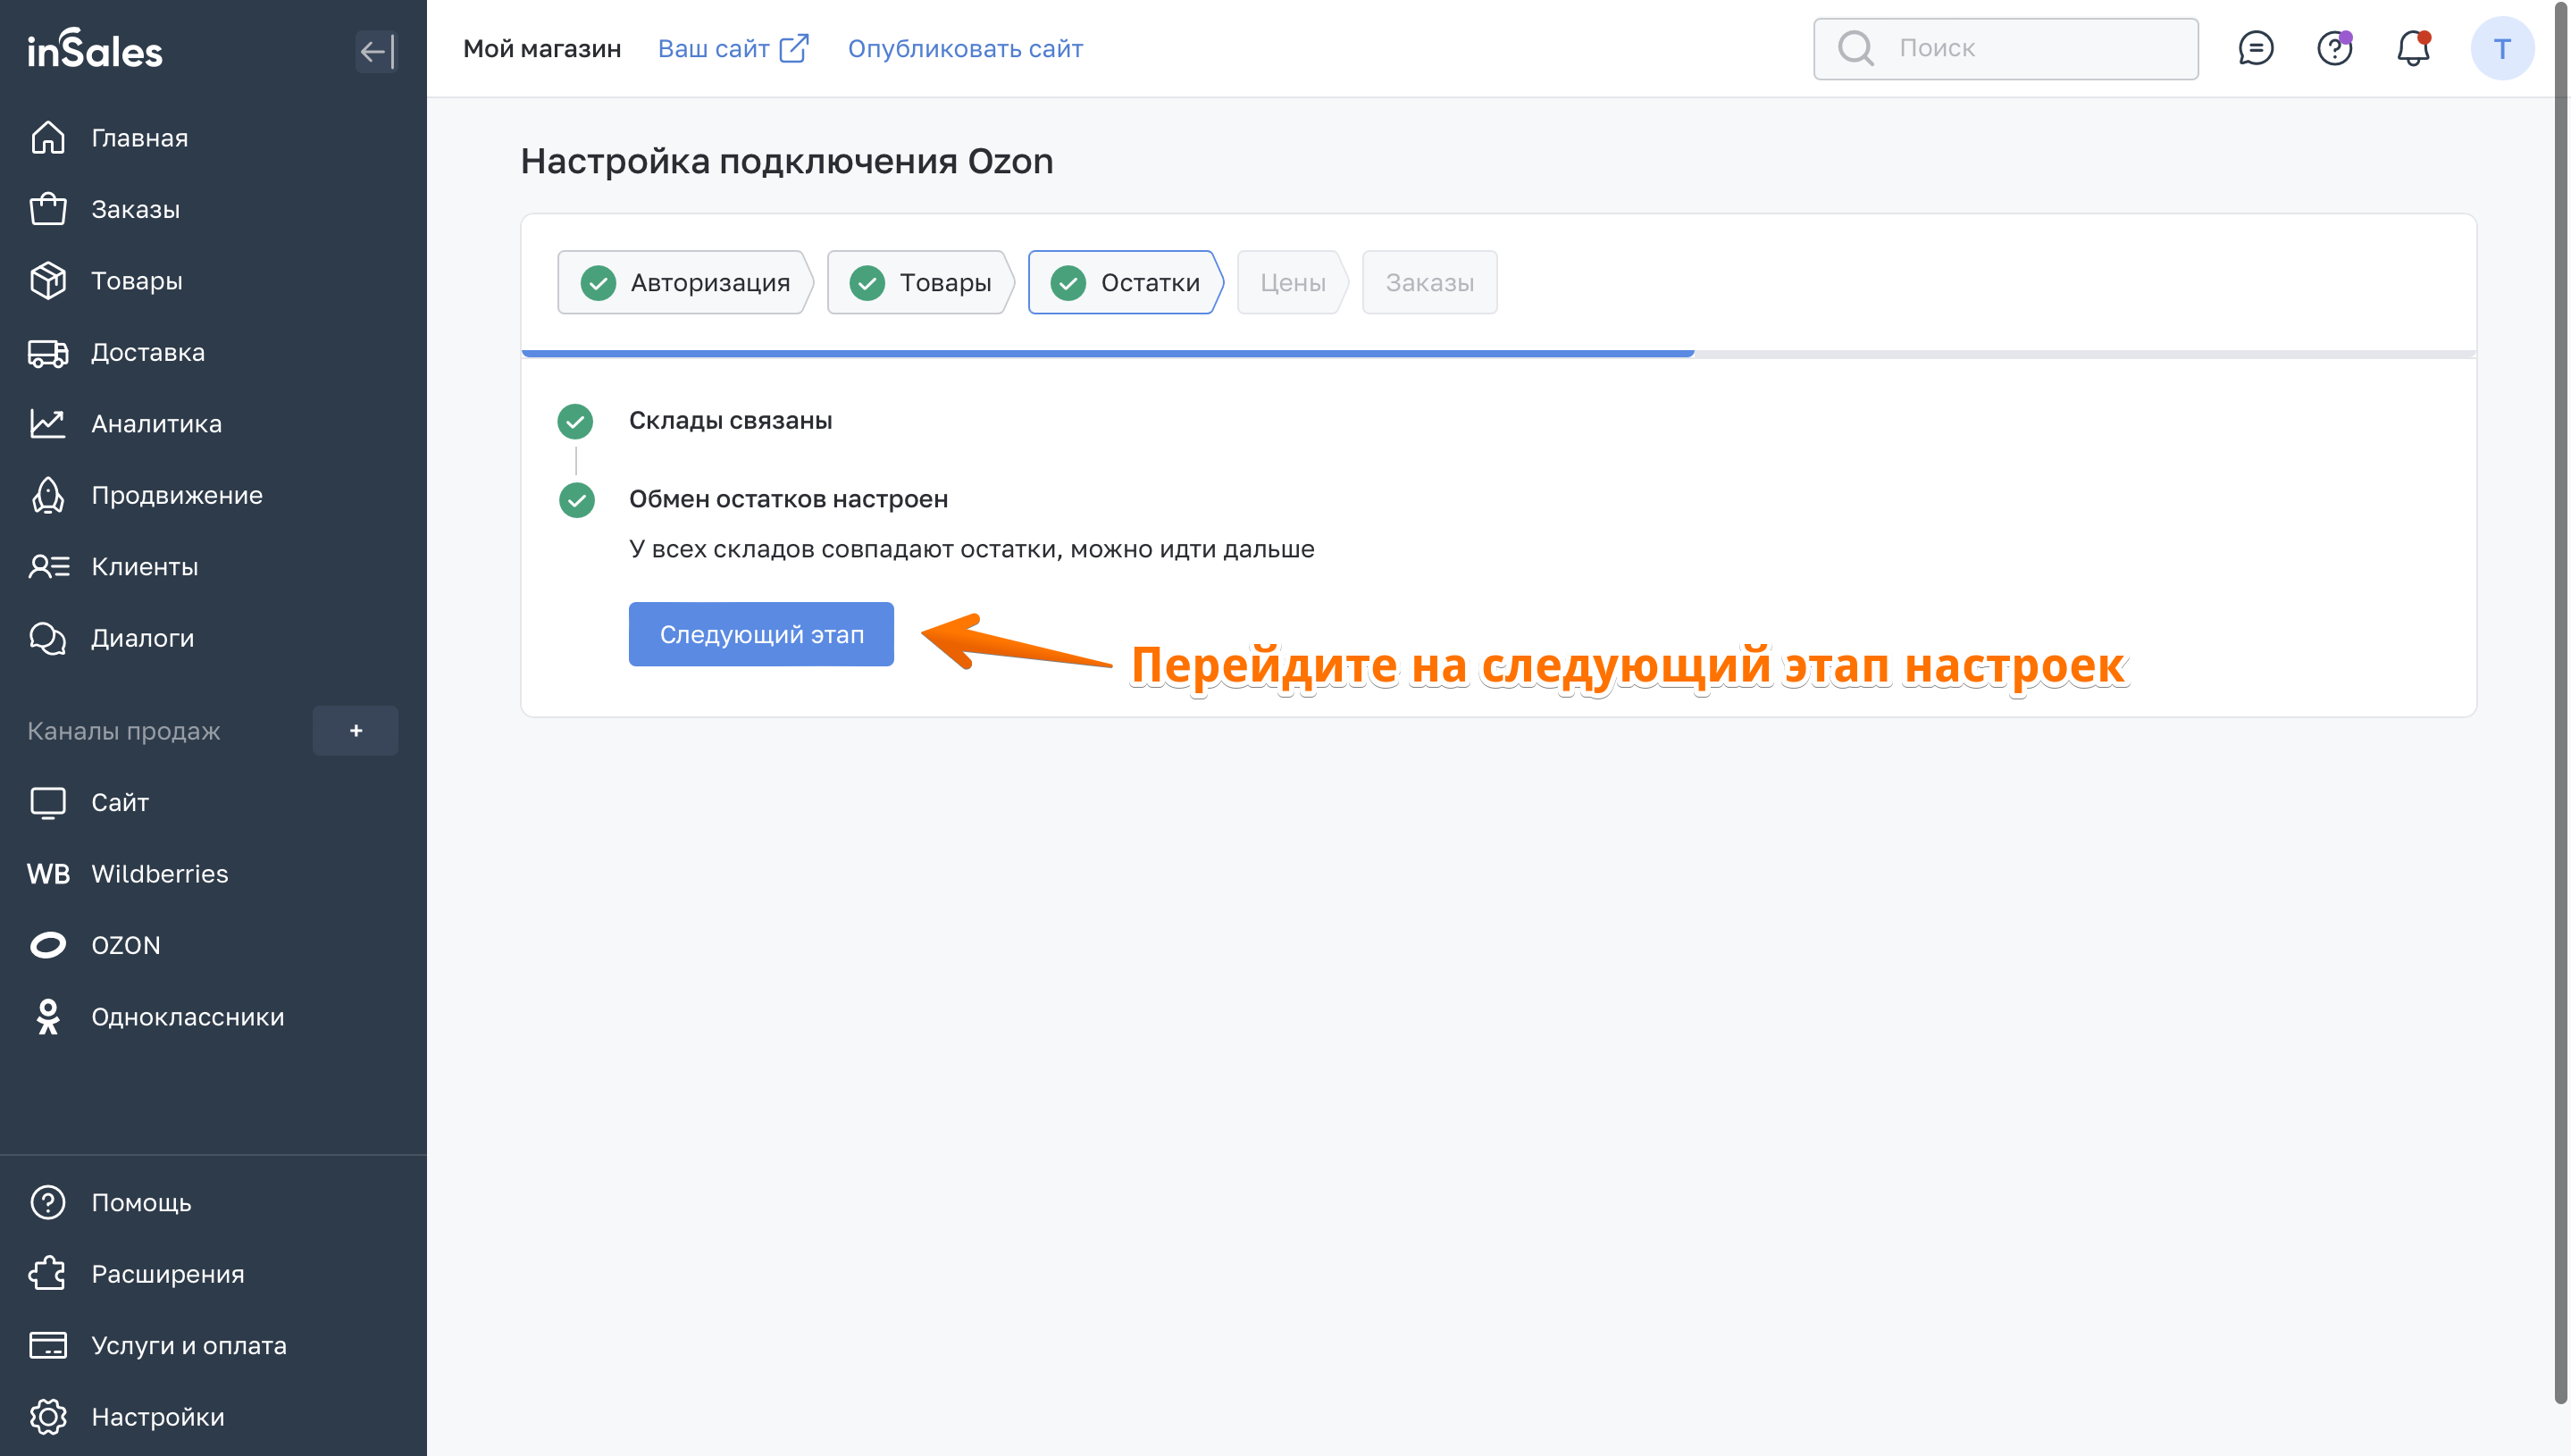Image resolution: width=2571 pixels, height=1456 pixels.
Task: Click Опубликовать сайт link
Action: tap(965, 48)
